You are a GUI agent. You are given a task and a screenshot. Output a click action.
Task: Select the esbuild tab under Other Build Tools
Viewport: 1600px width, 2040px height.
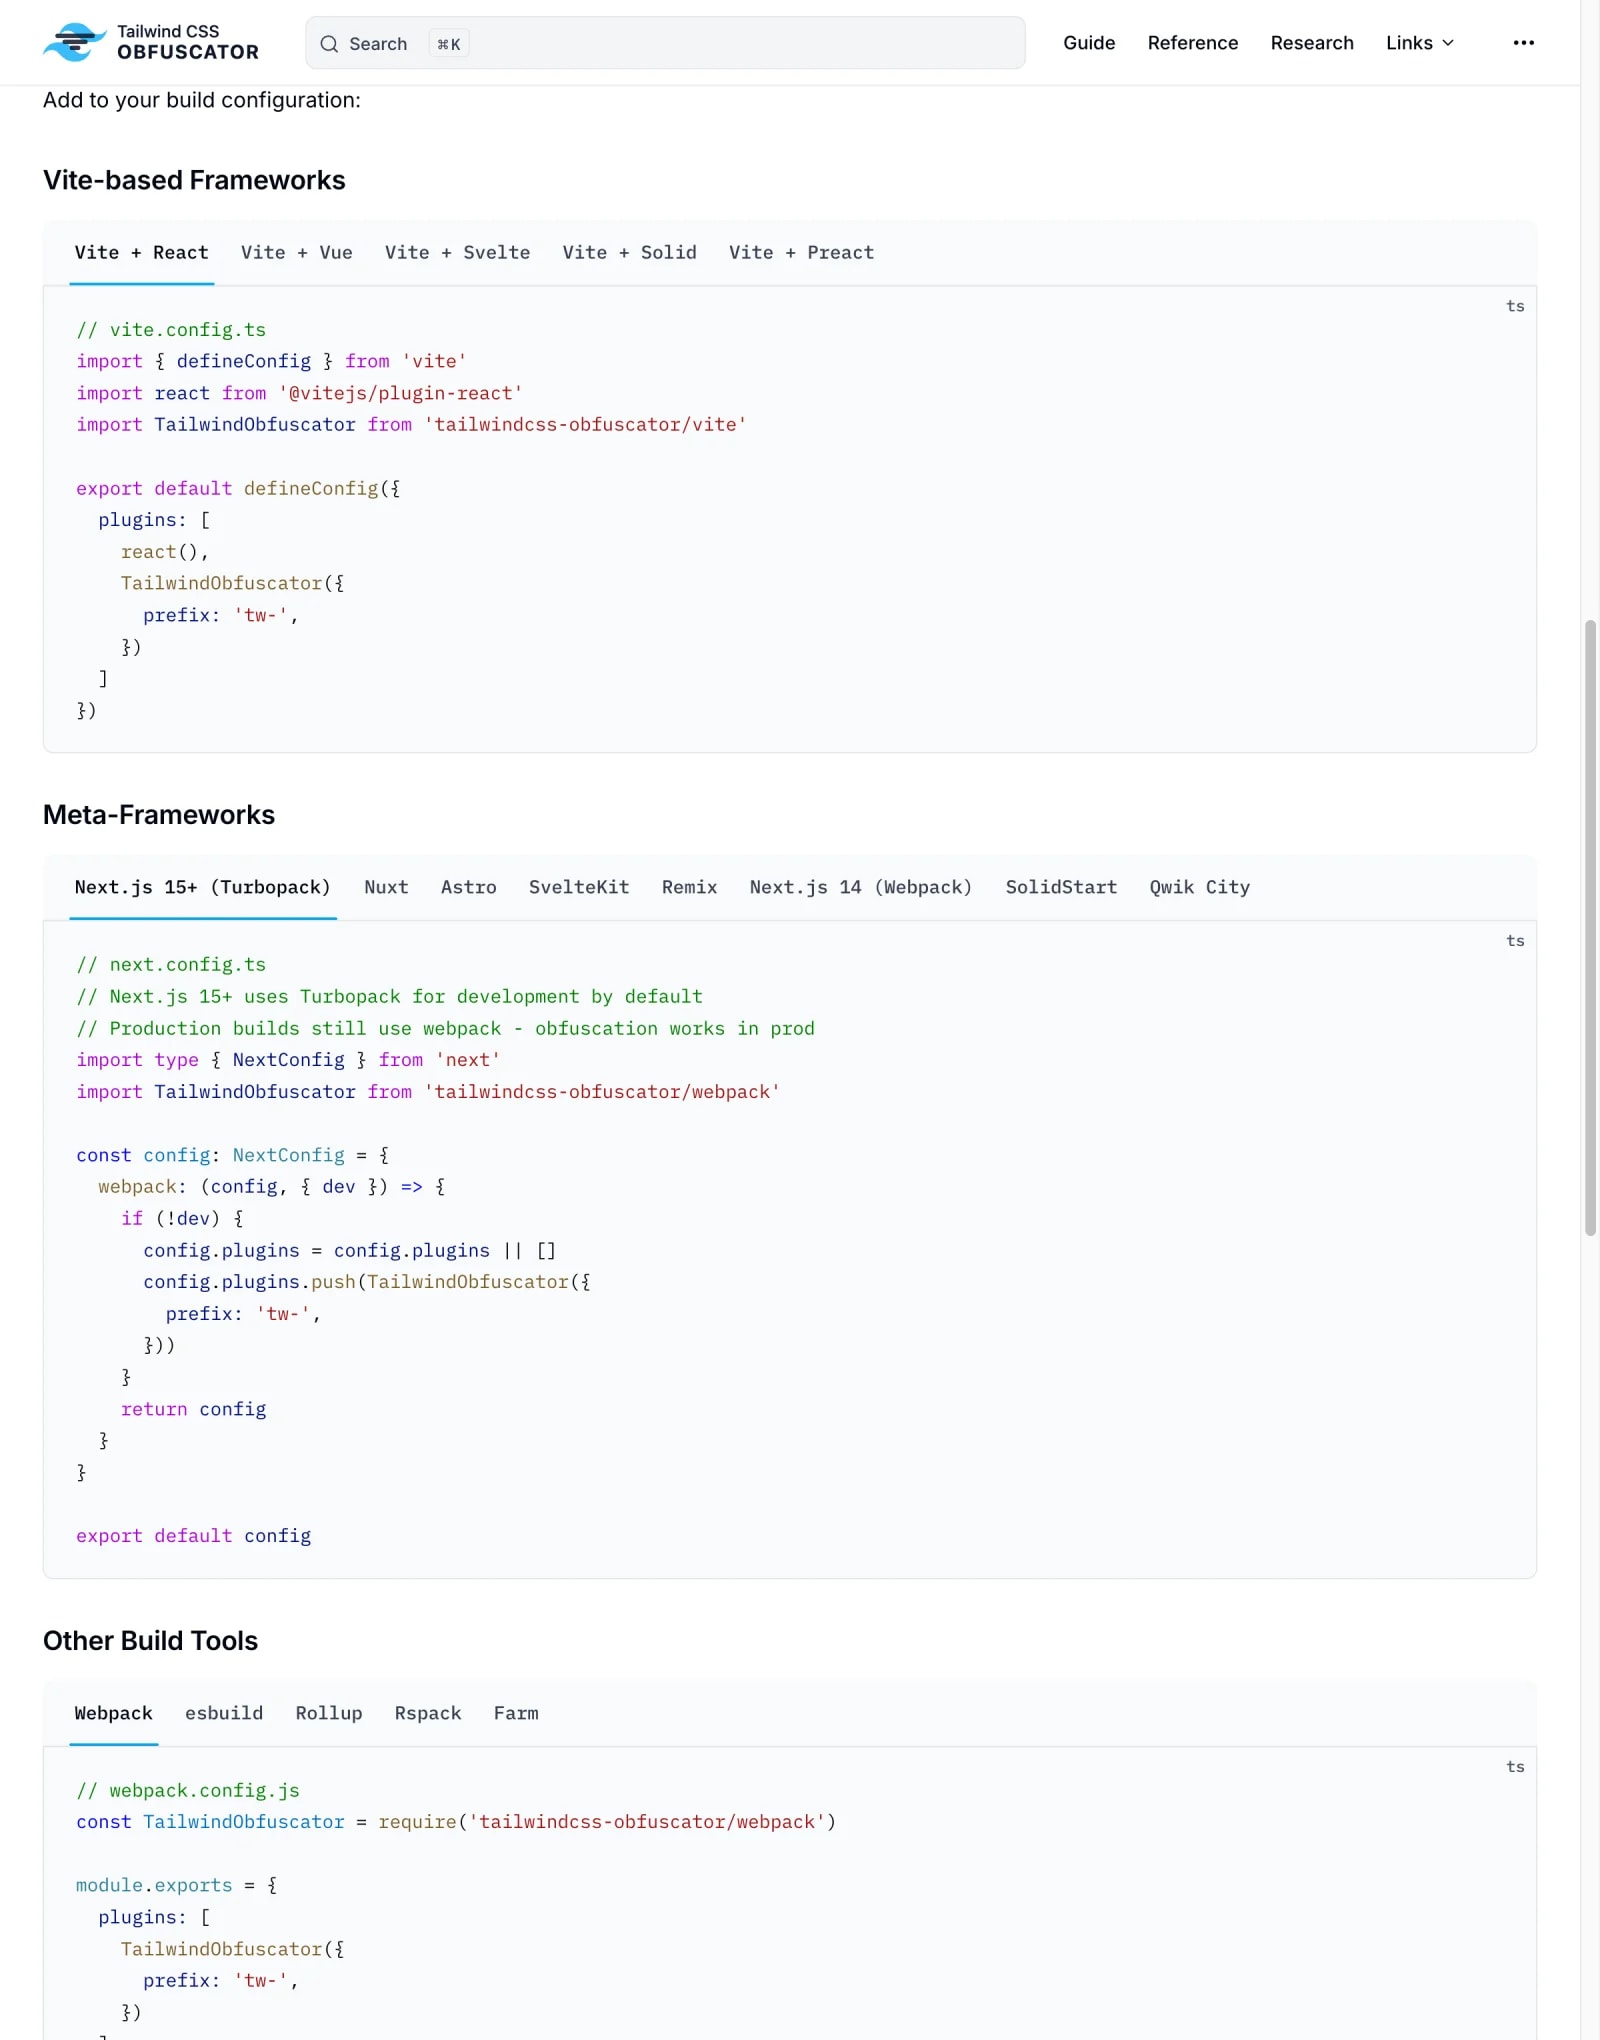tap(223, 1713)
